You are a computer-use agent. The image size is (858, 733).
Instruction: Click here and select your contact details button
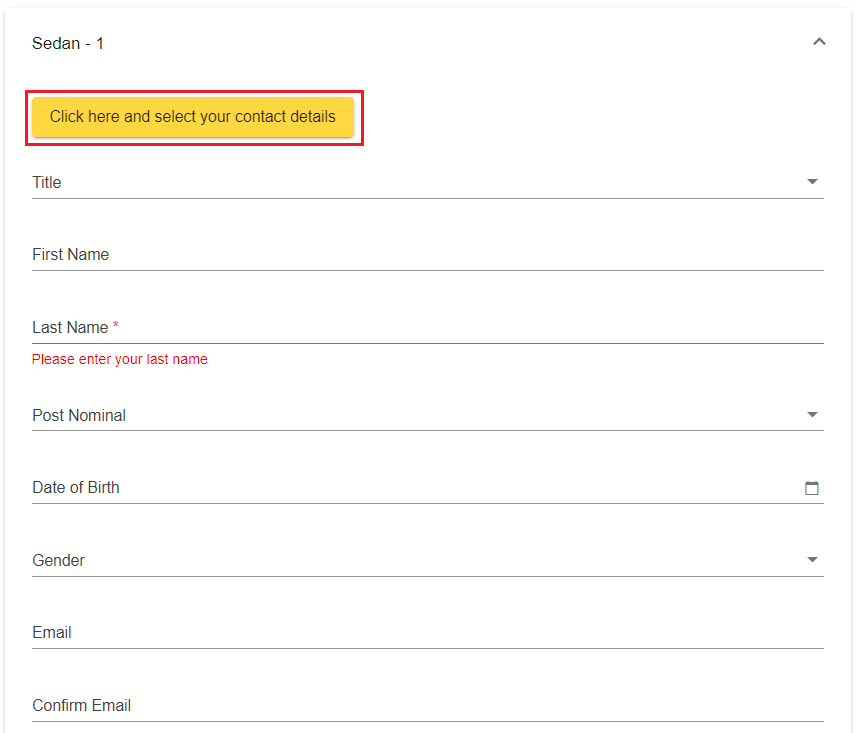193,117
